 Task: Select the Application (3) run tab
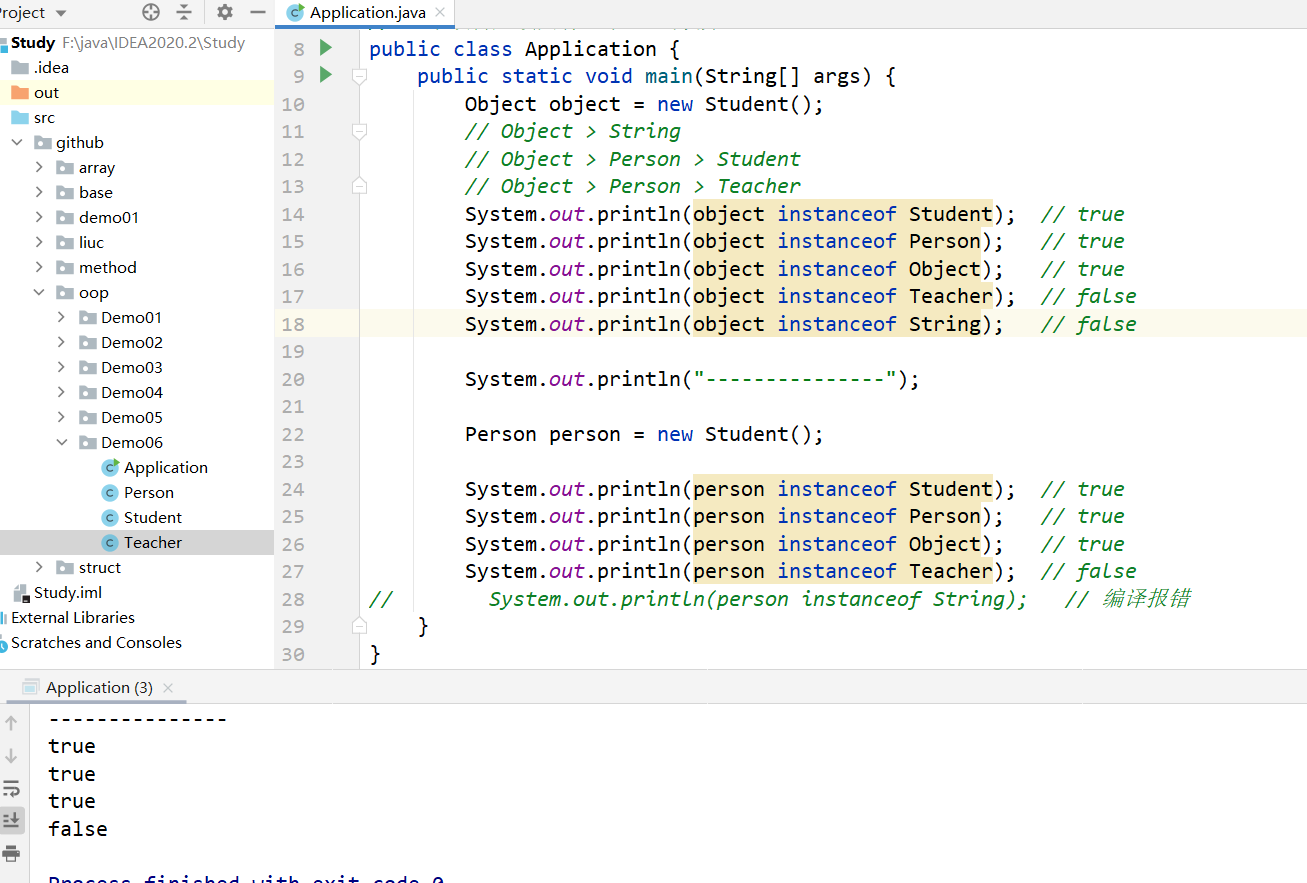(99, 687)
